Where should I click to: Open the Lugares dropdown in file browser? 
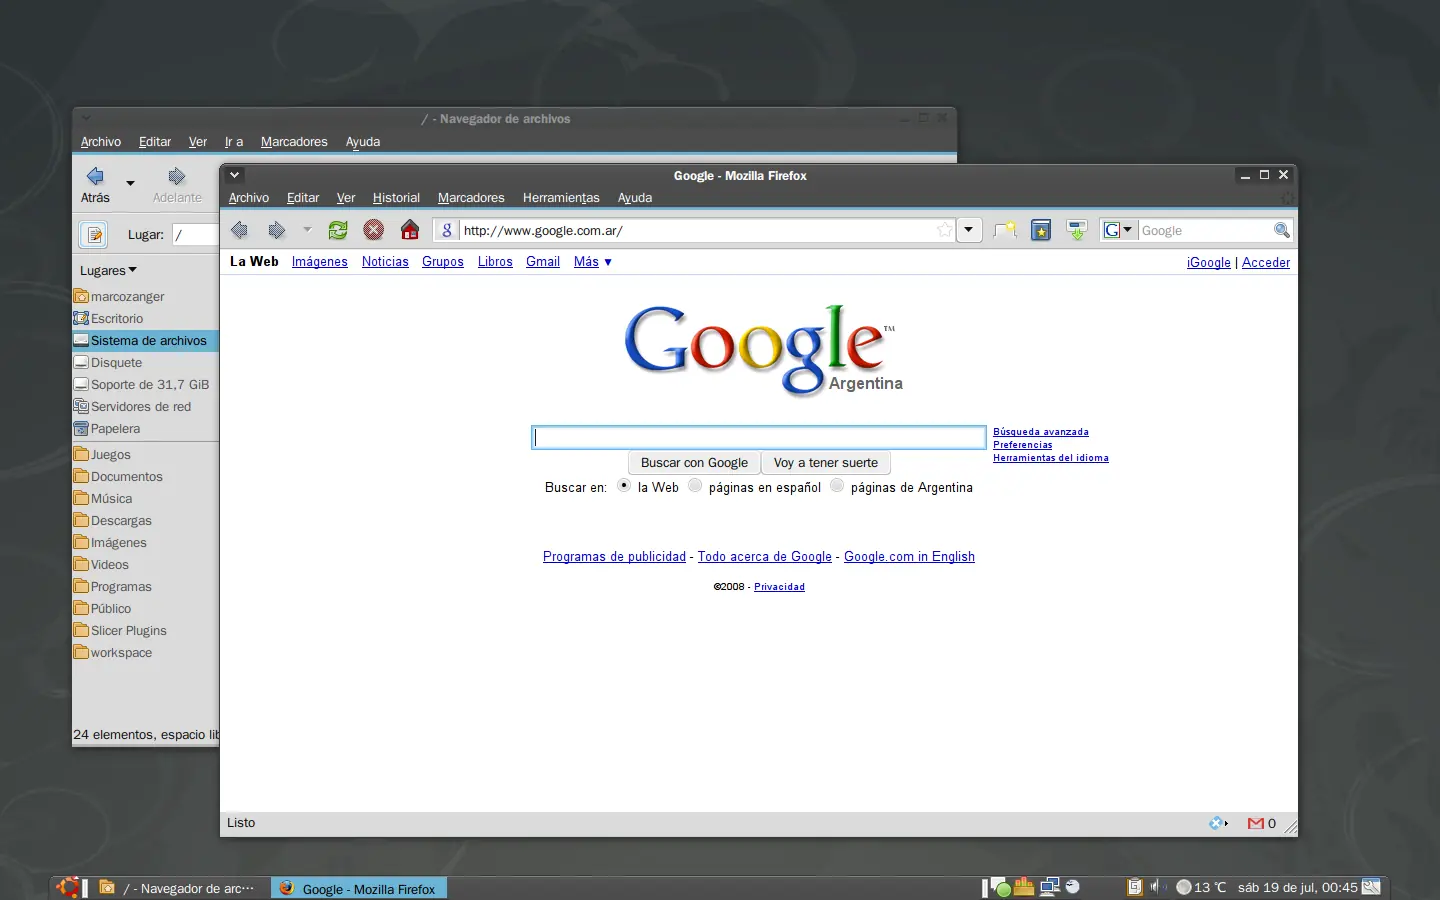pyautogui.click(x=109, y=270)
